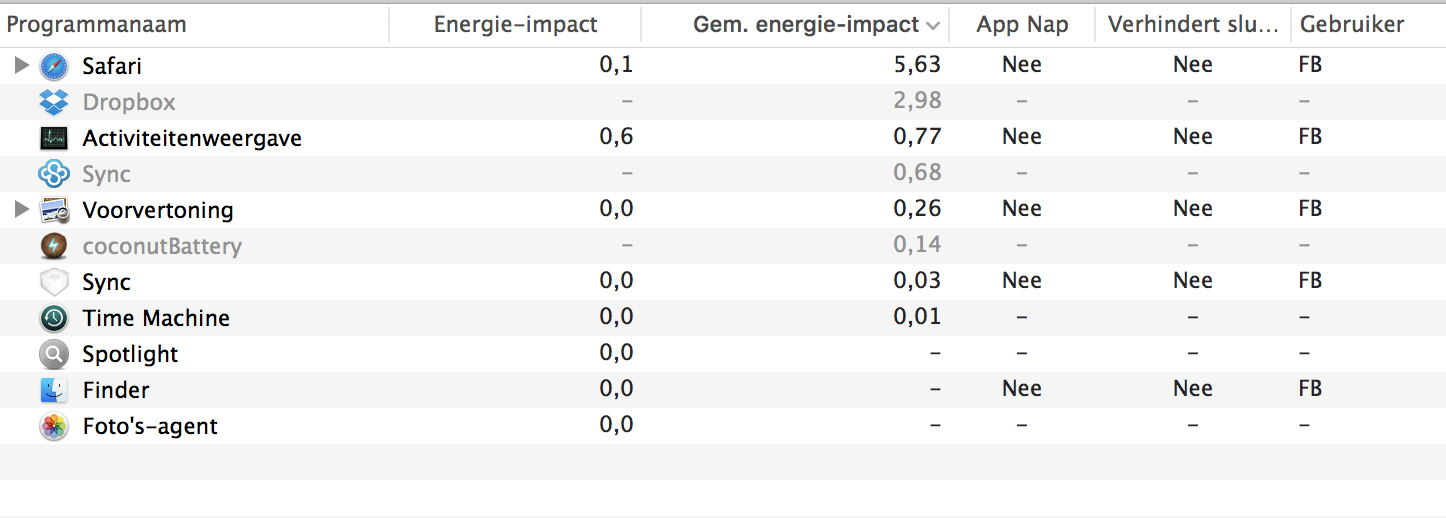Click the Foto's-agent flower icon
1446x518 pixels.
click(54, 427)
